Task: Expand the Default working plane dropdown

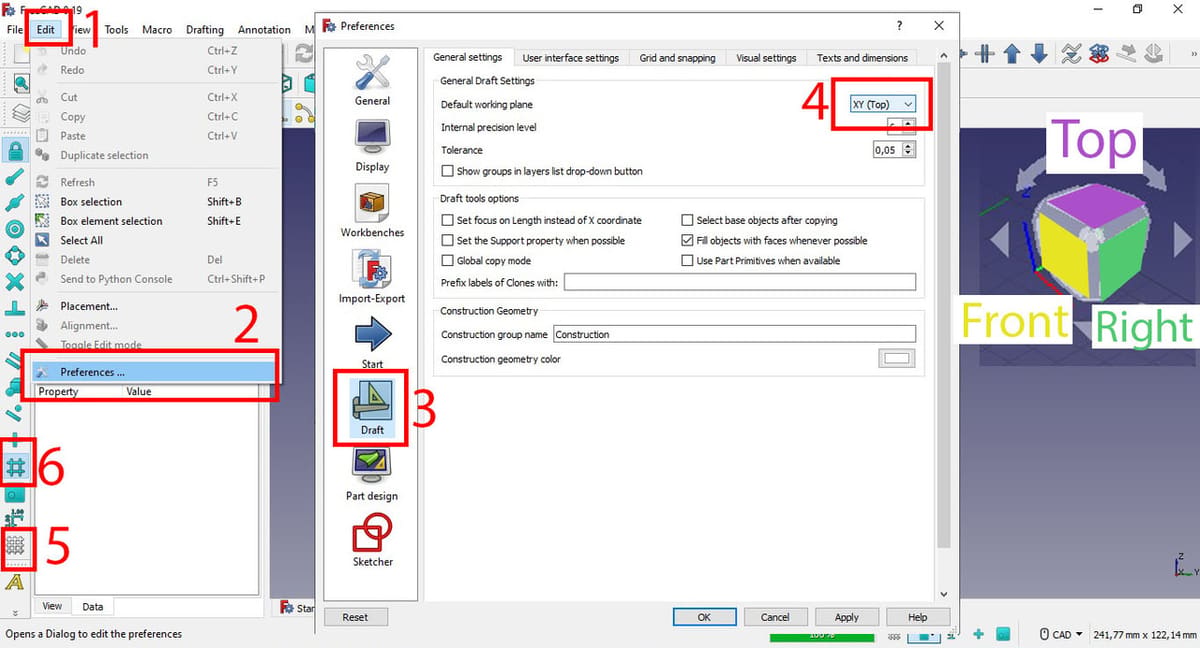Action: pyautogui.click(x=882, y=104)
